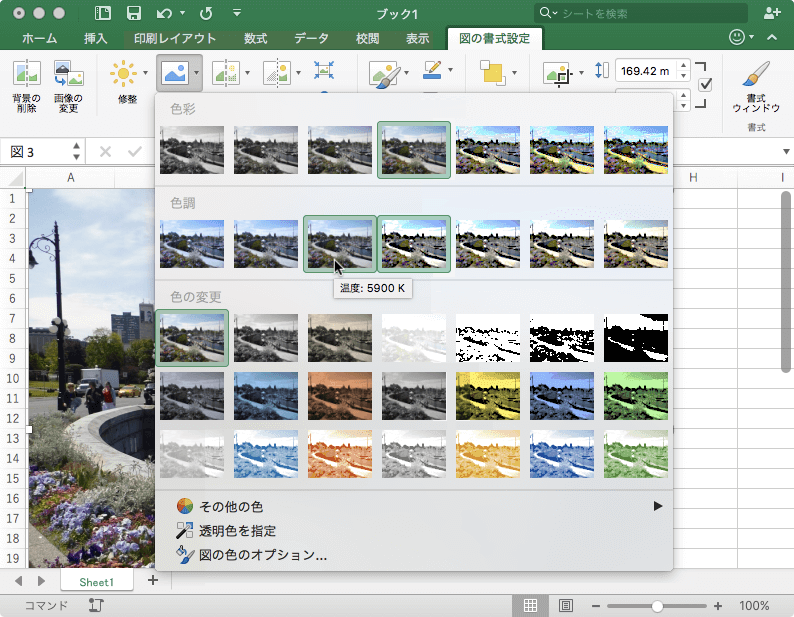Click the crop tool icon
The width and height of the screenshot is (794, 617).
point(556,74)
